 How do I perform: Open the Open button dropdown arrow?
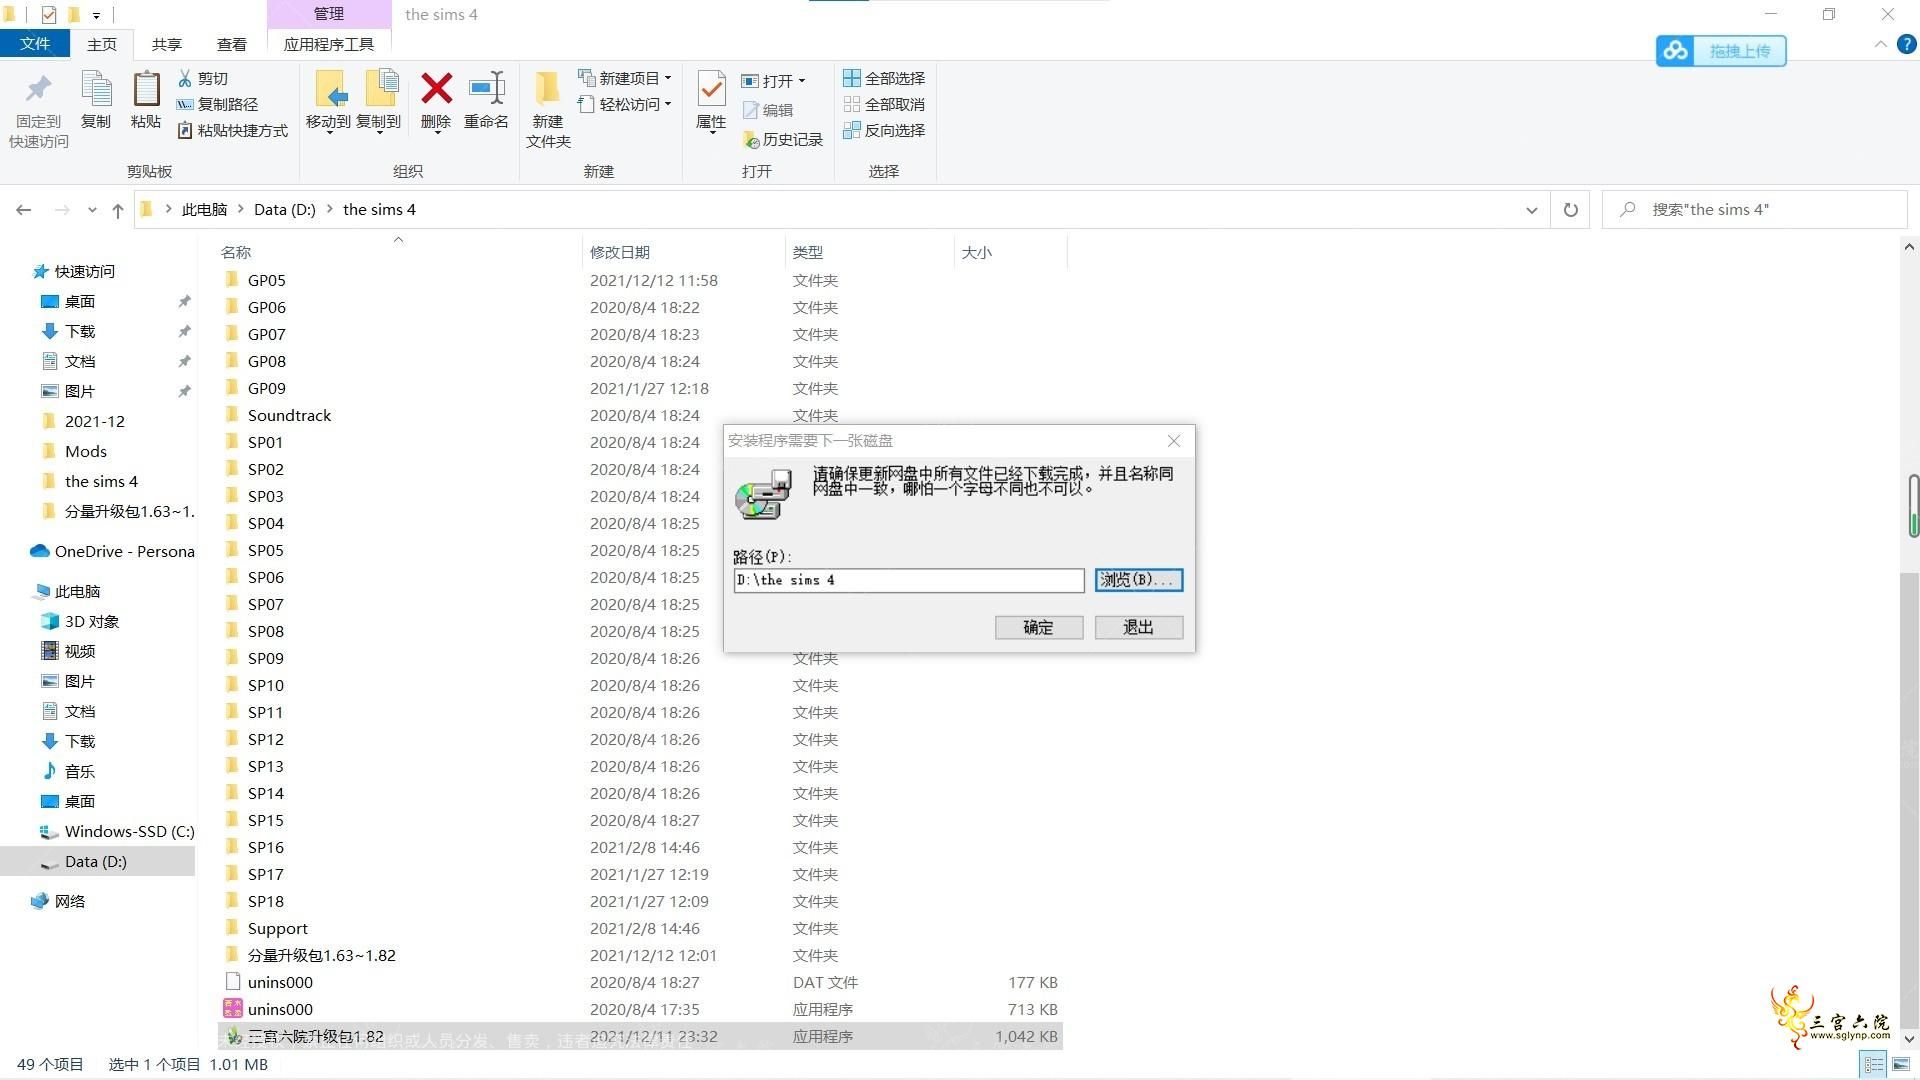(802, 81)
